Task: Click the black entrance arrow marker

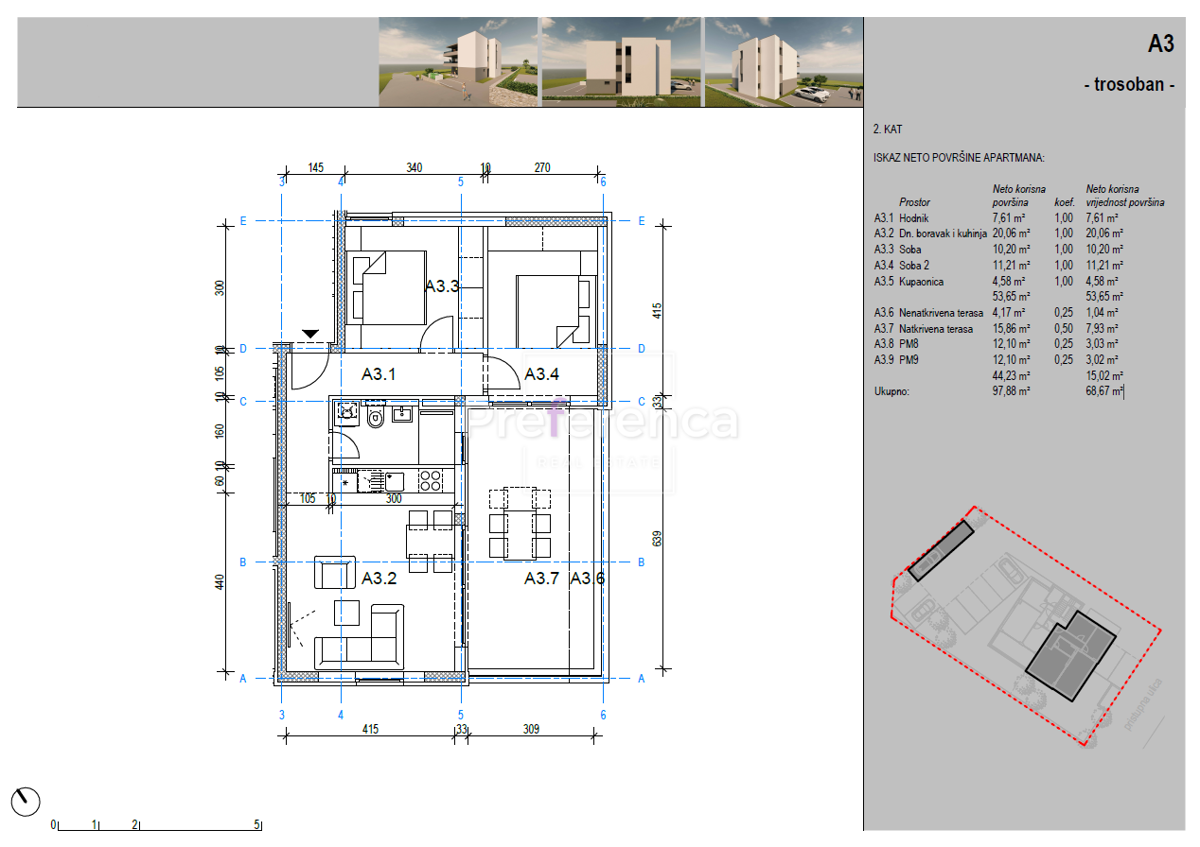Action: (310, 333)
